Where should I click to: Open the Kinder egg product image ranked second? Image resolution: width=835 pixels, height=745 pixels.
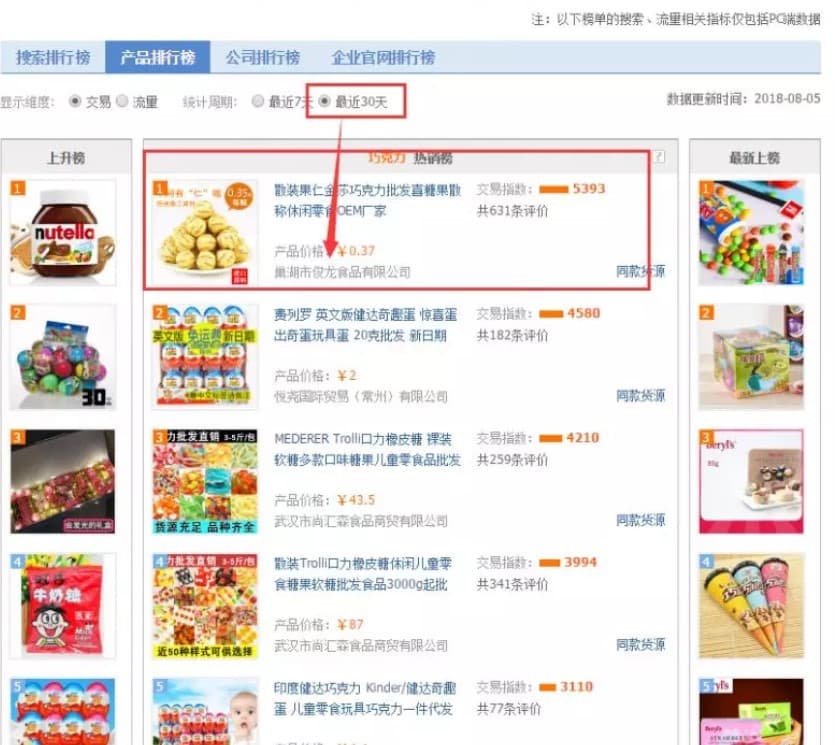tap(205, 357)
